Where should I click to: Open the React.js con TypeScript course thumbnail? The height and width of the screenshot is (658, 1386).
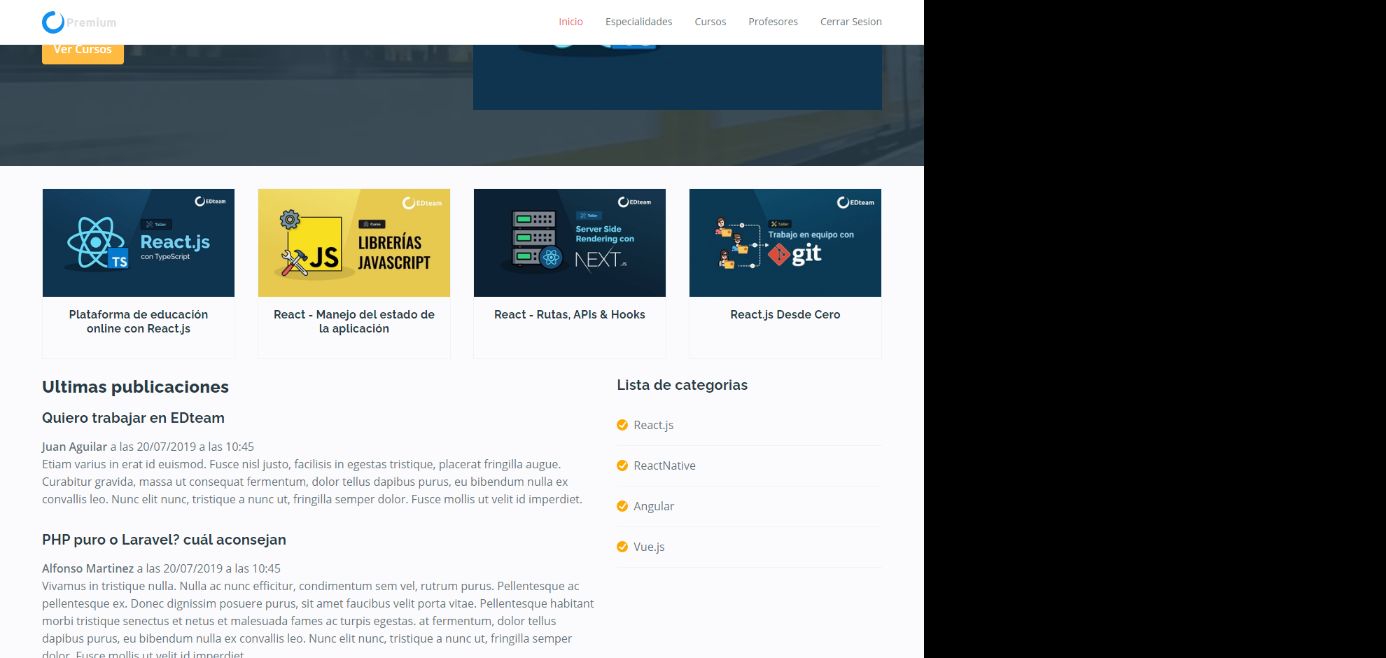point(139,243)
